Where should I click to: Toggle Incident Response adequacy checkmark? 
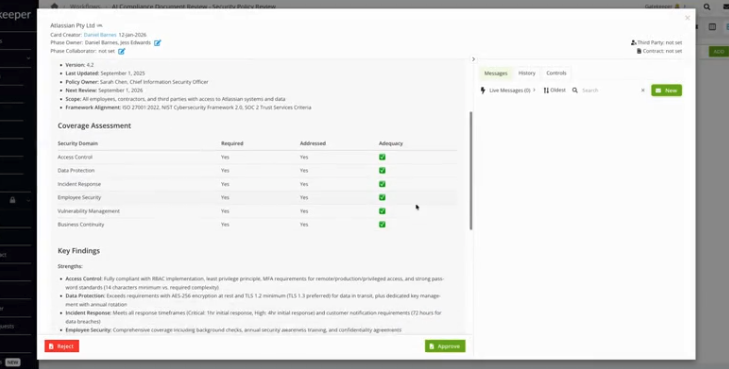point(382,184)
